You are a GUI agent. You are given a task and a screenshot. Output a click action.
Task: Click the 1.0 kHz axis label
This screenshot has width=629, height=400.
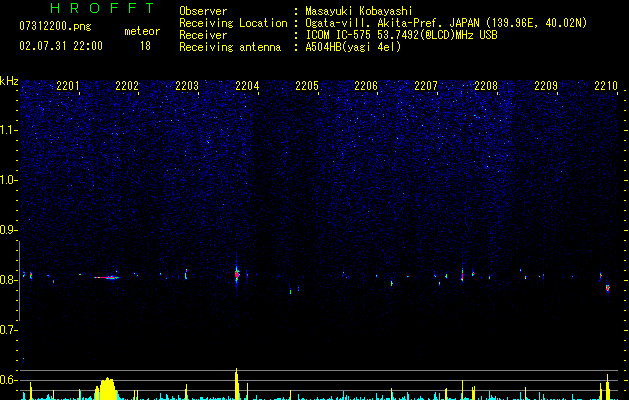point(9,180)
